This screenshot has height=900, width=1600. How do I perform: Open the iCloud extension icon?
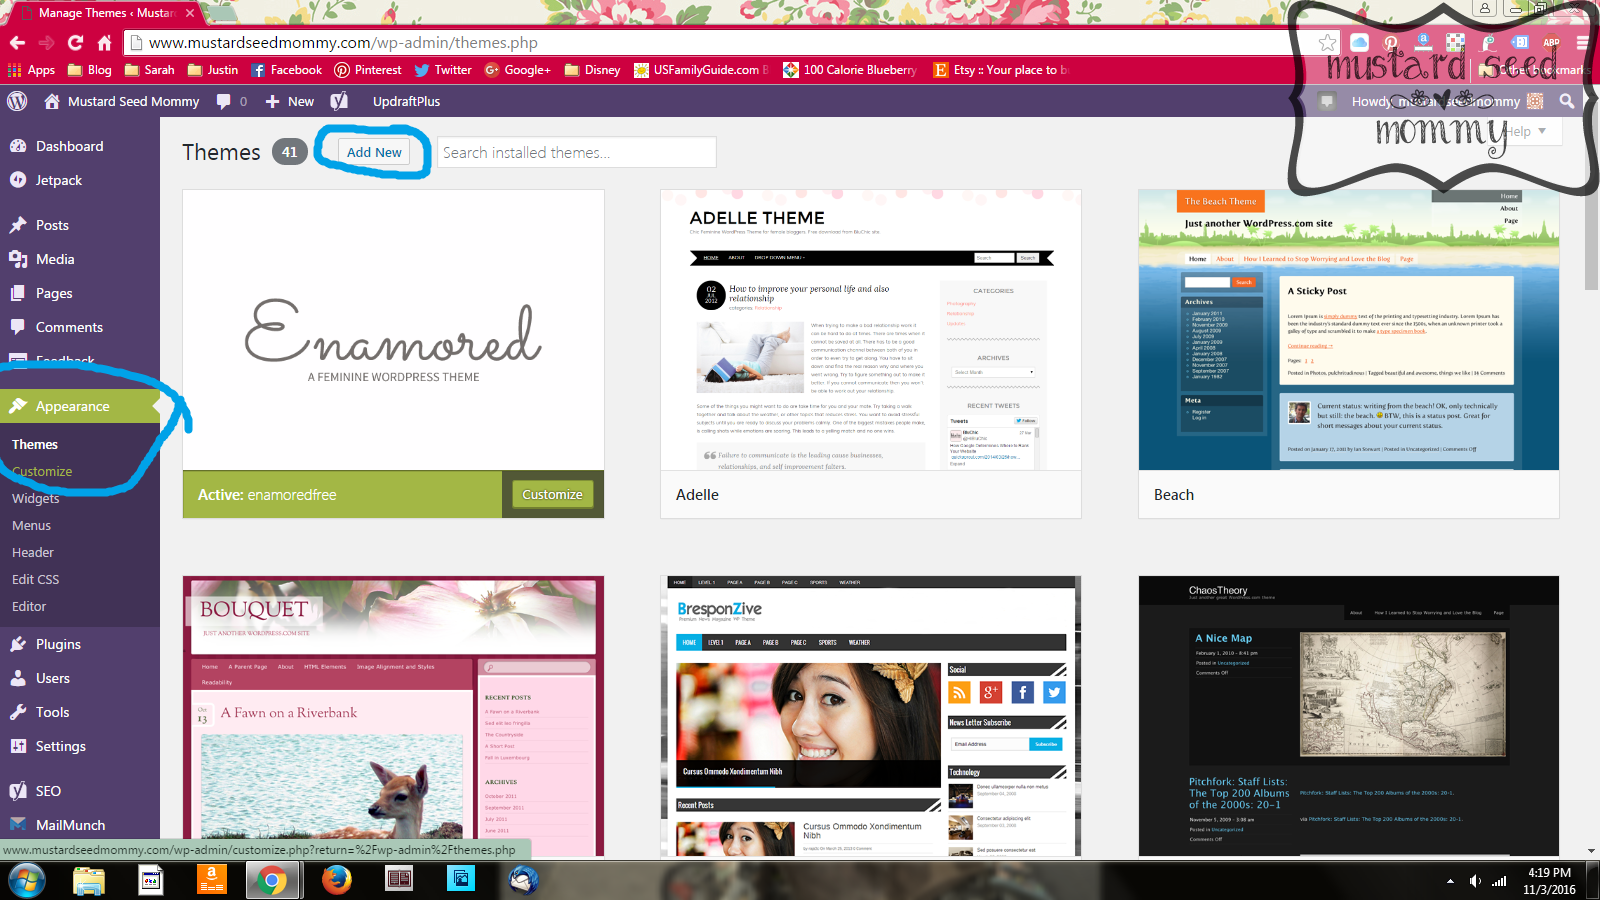click(1359, 42)
